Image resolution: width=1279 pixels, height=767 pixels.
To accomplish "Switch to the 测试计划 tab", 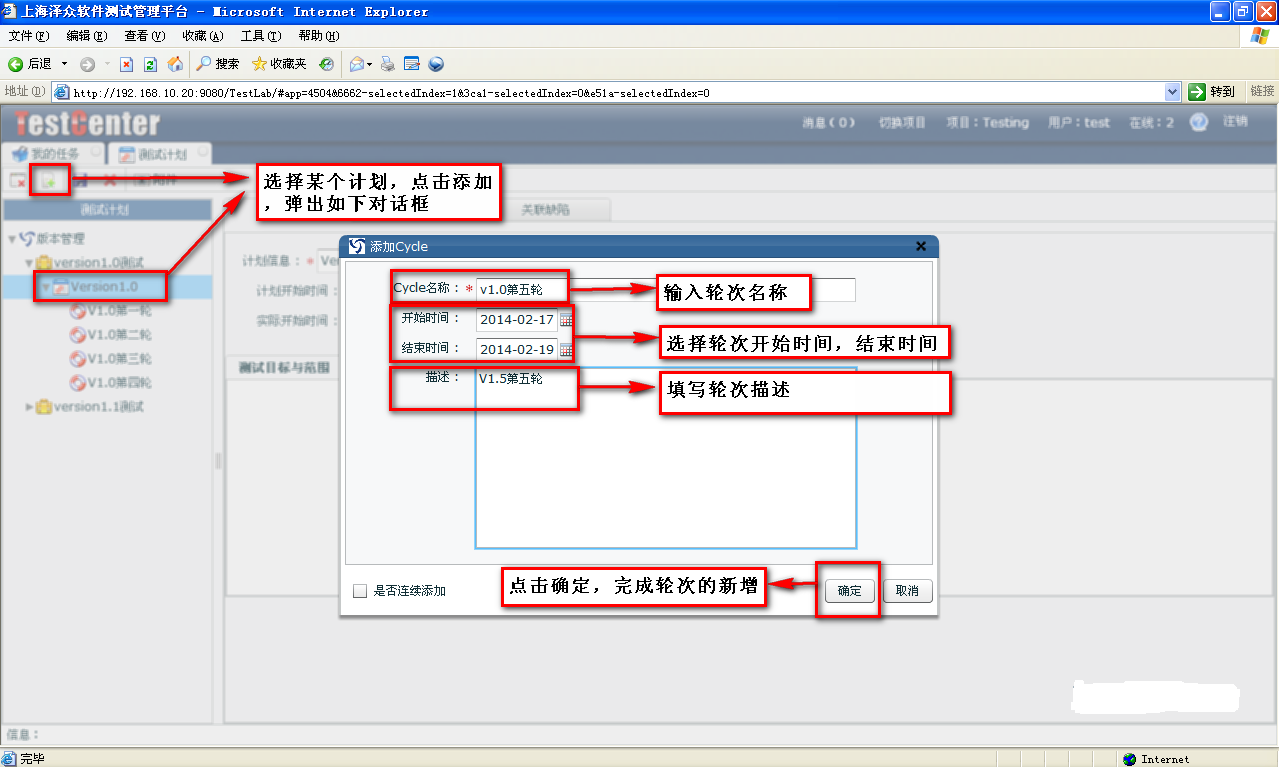I will tap(160, 154).
